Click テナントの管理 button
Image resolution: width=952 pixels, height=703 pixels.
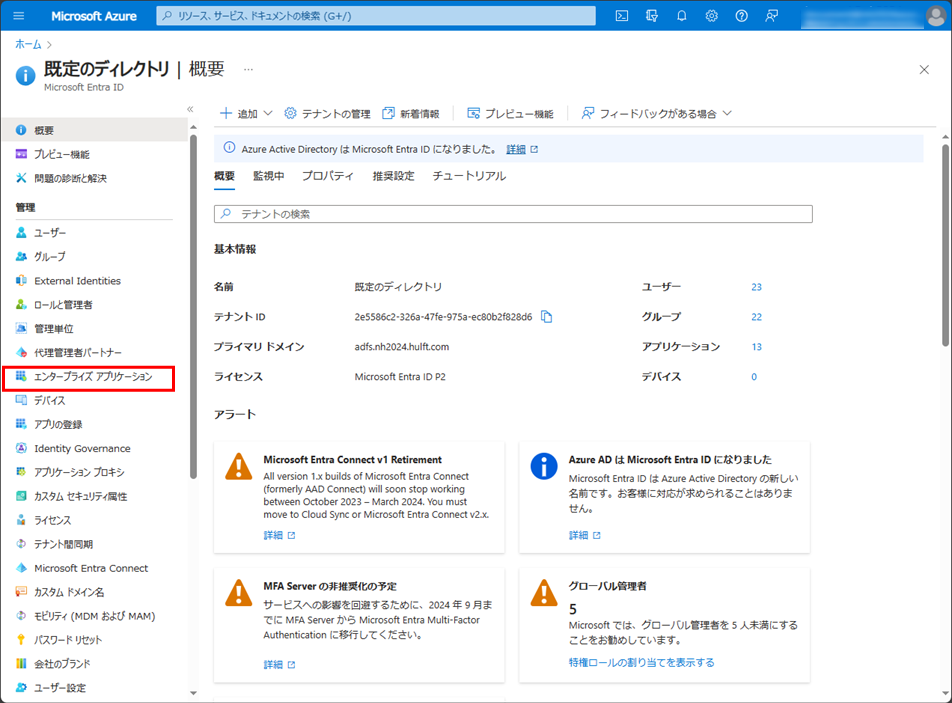(327, 114)
